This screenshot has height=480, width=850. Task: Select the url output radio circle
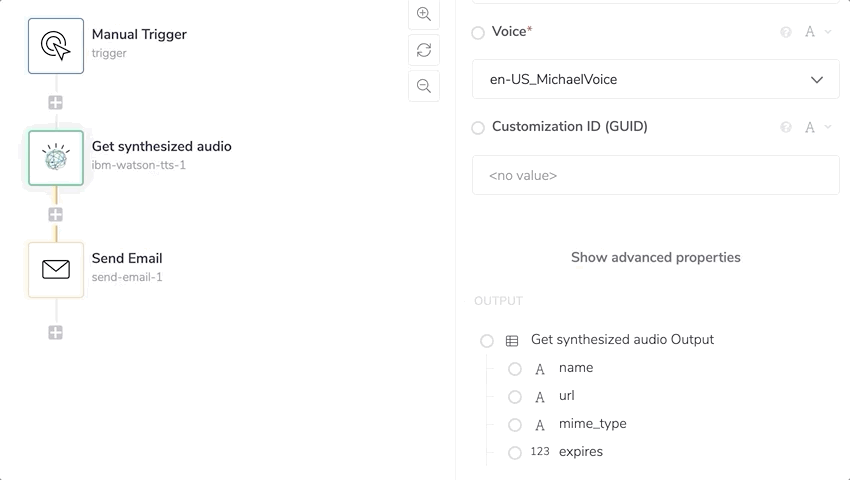point(515,397)
